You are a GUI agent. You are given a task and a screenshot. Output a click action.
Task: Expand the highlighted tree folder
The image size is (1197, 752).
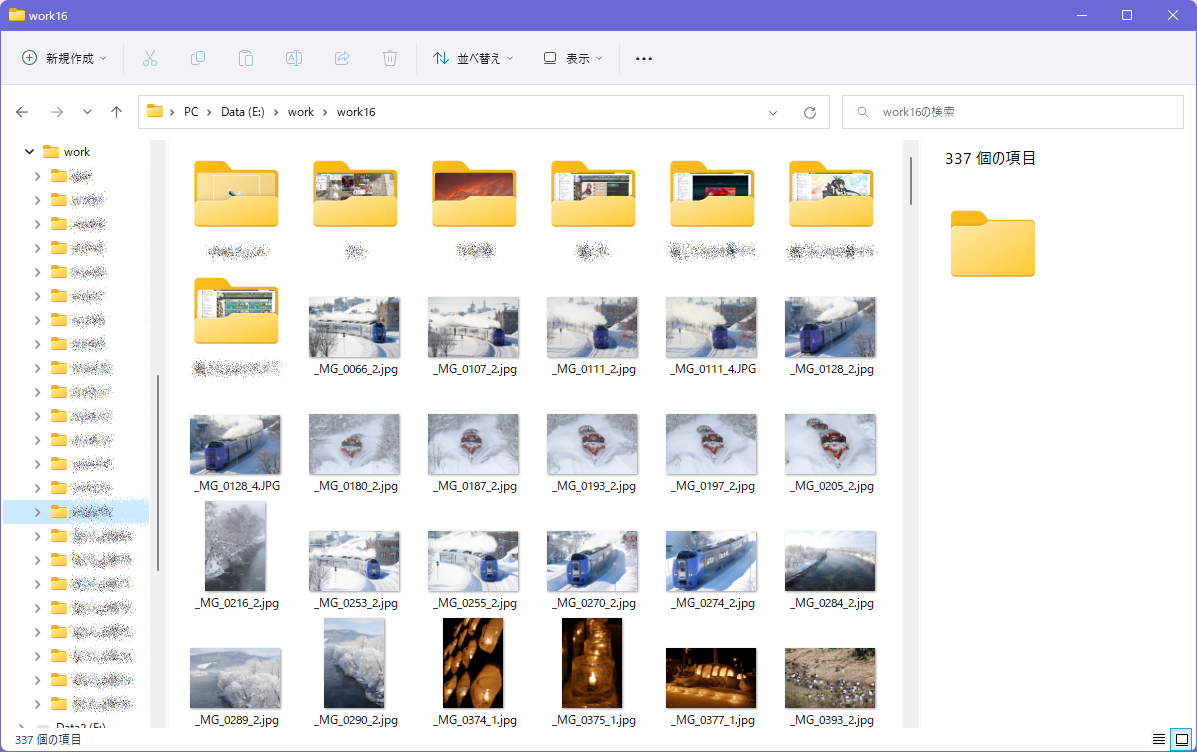37,512
